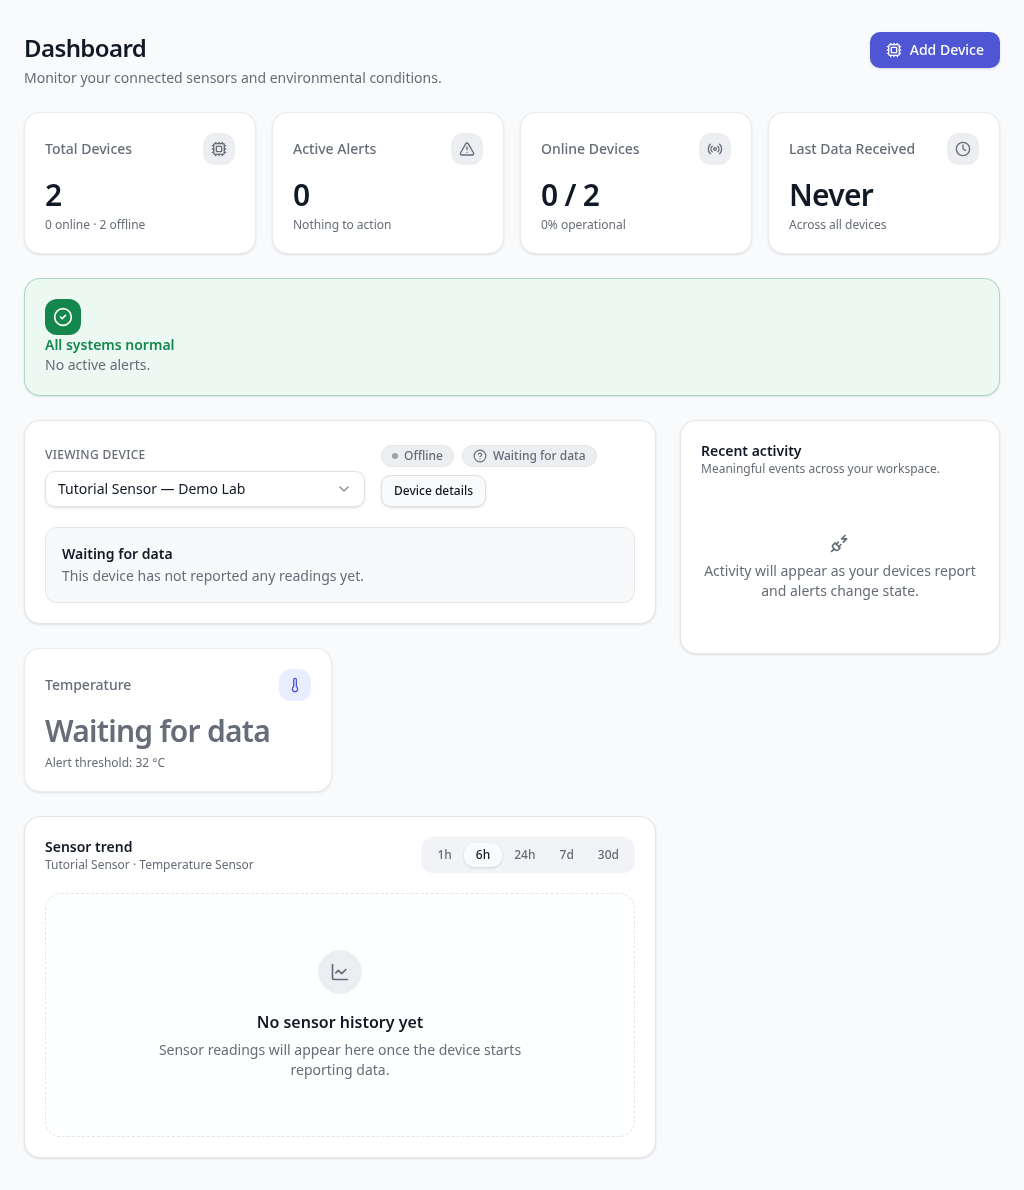
Task: Click the chip icon in Total Devices card
Action: [x=219, y=149]
